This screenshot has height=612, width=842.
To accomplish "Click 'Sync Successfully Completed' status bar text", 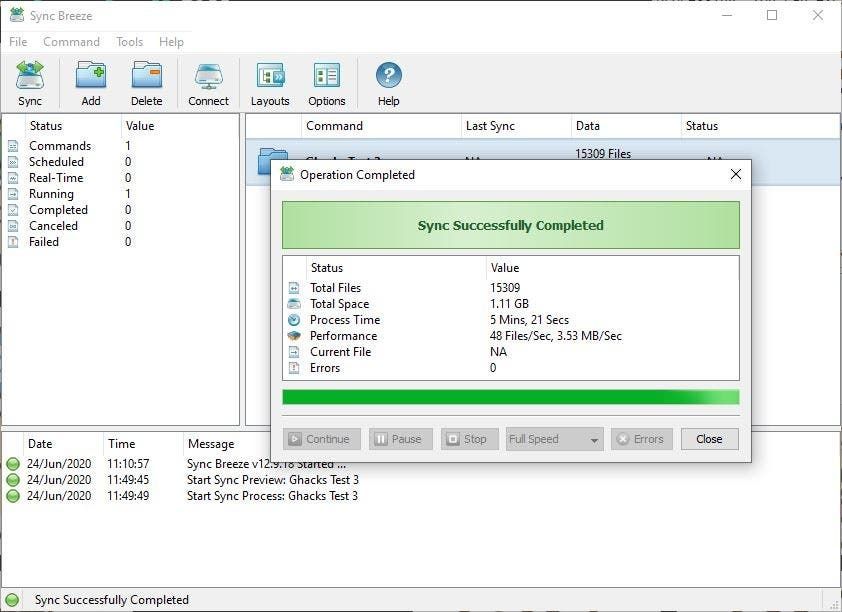I will pyautogui.click(x=112, y=600).
